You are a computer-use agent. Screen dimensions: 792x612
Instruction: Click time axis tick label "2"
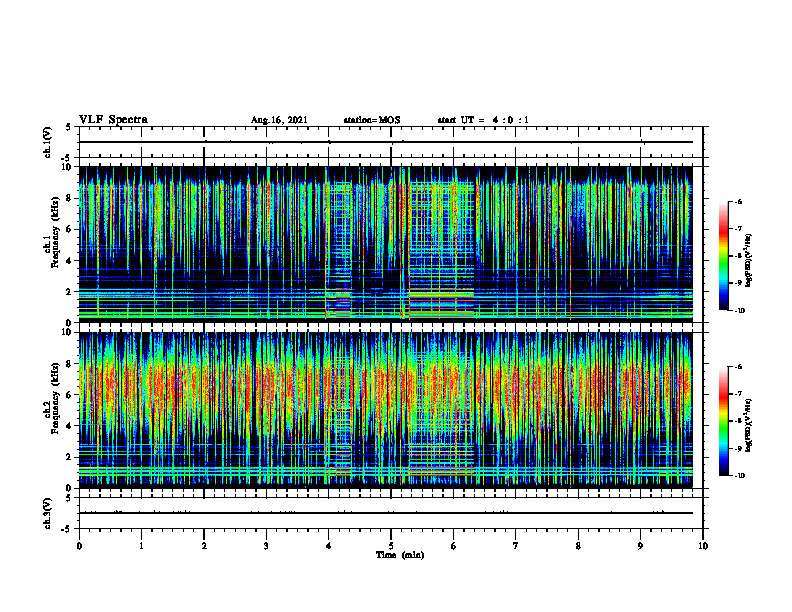tap(204, 546)
